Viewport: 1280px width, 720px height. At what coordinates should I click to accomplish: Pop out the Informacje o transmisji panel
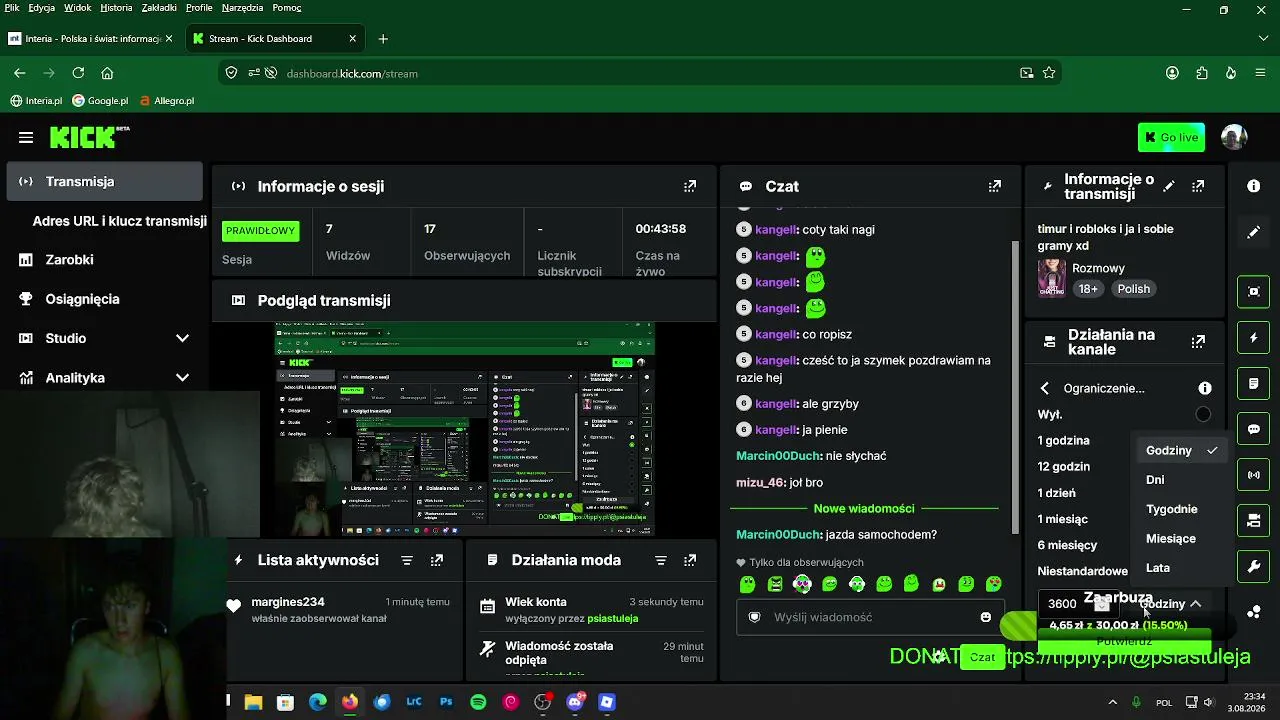click(1198, 186)
